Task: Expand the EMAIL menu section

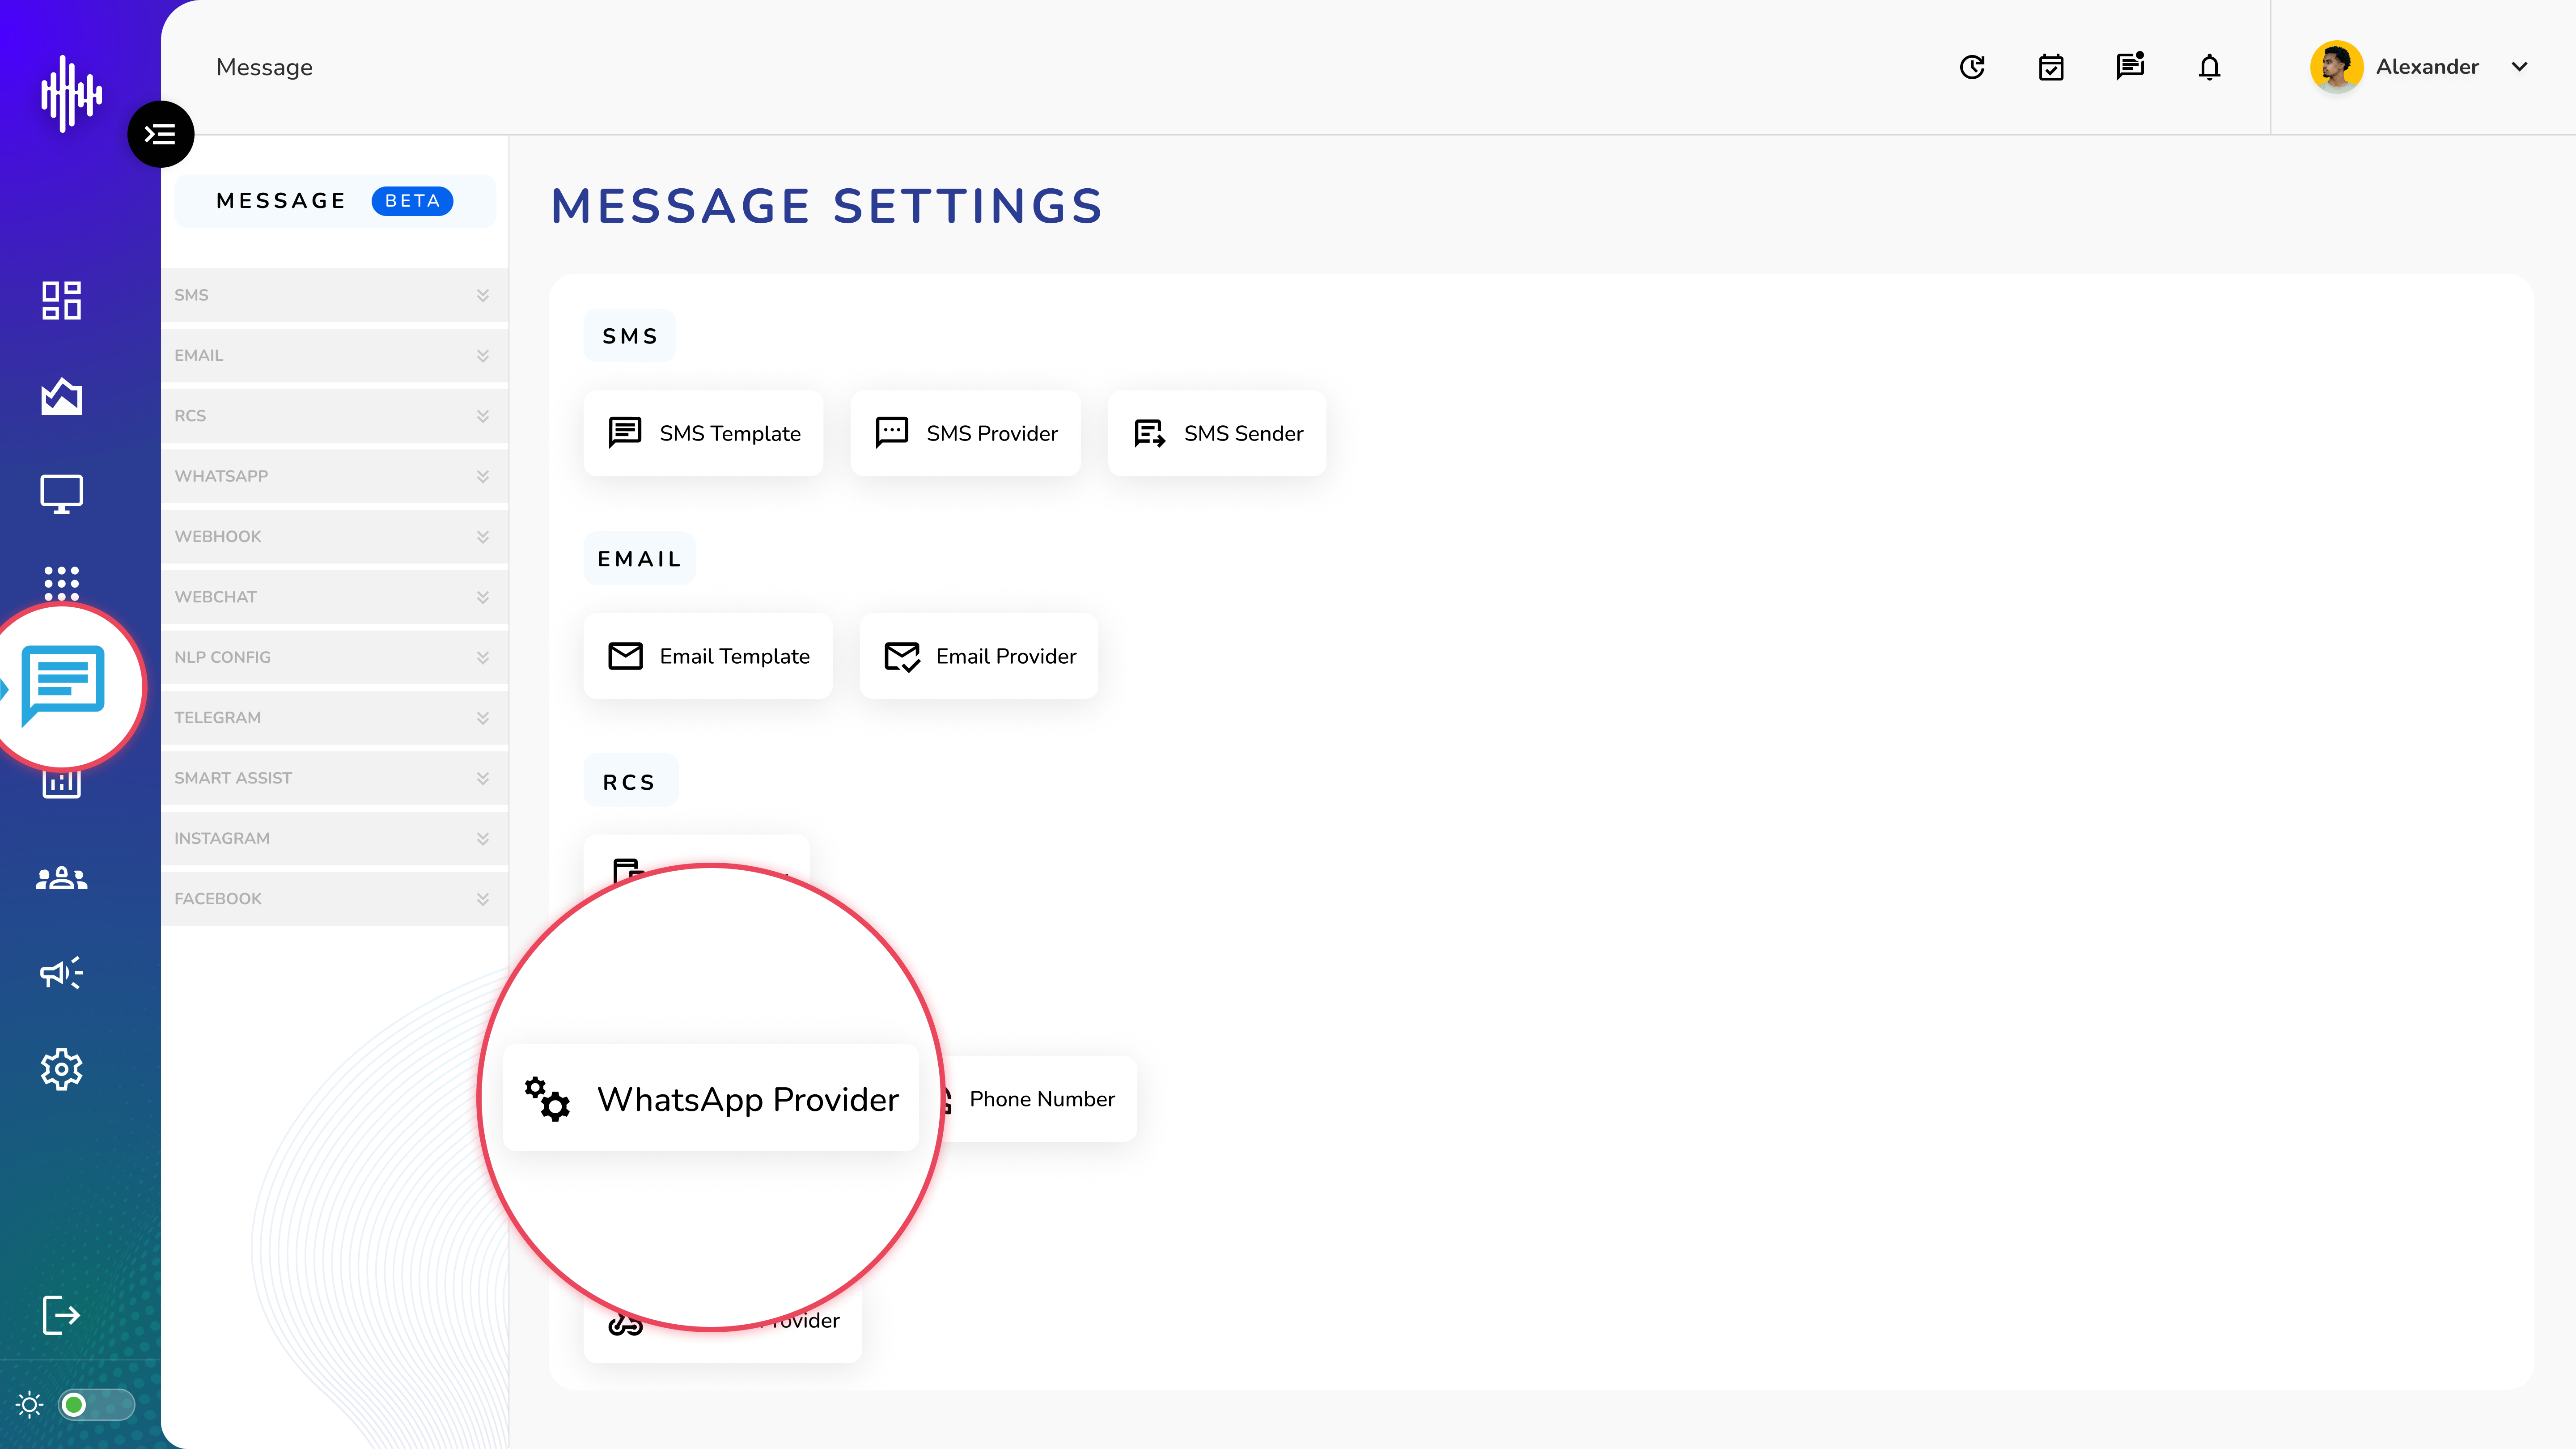Action: 334,355
